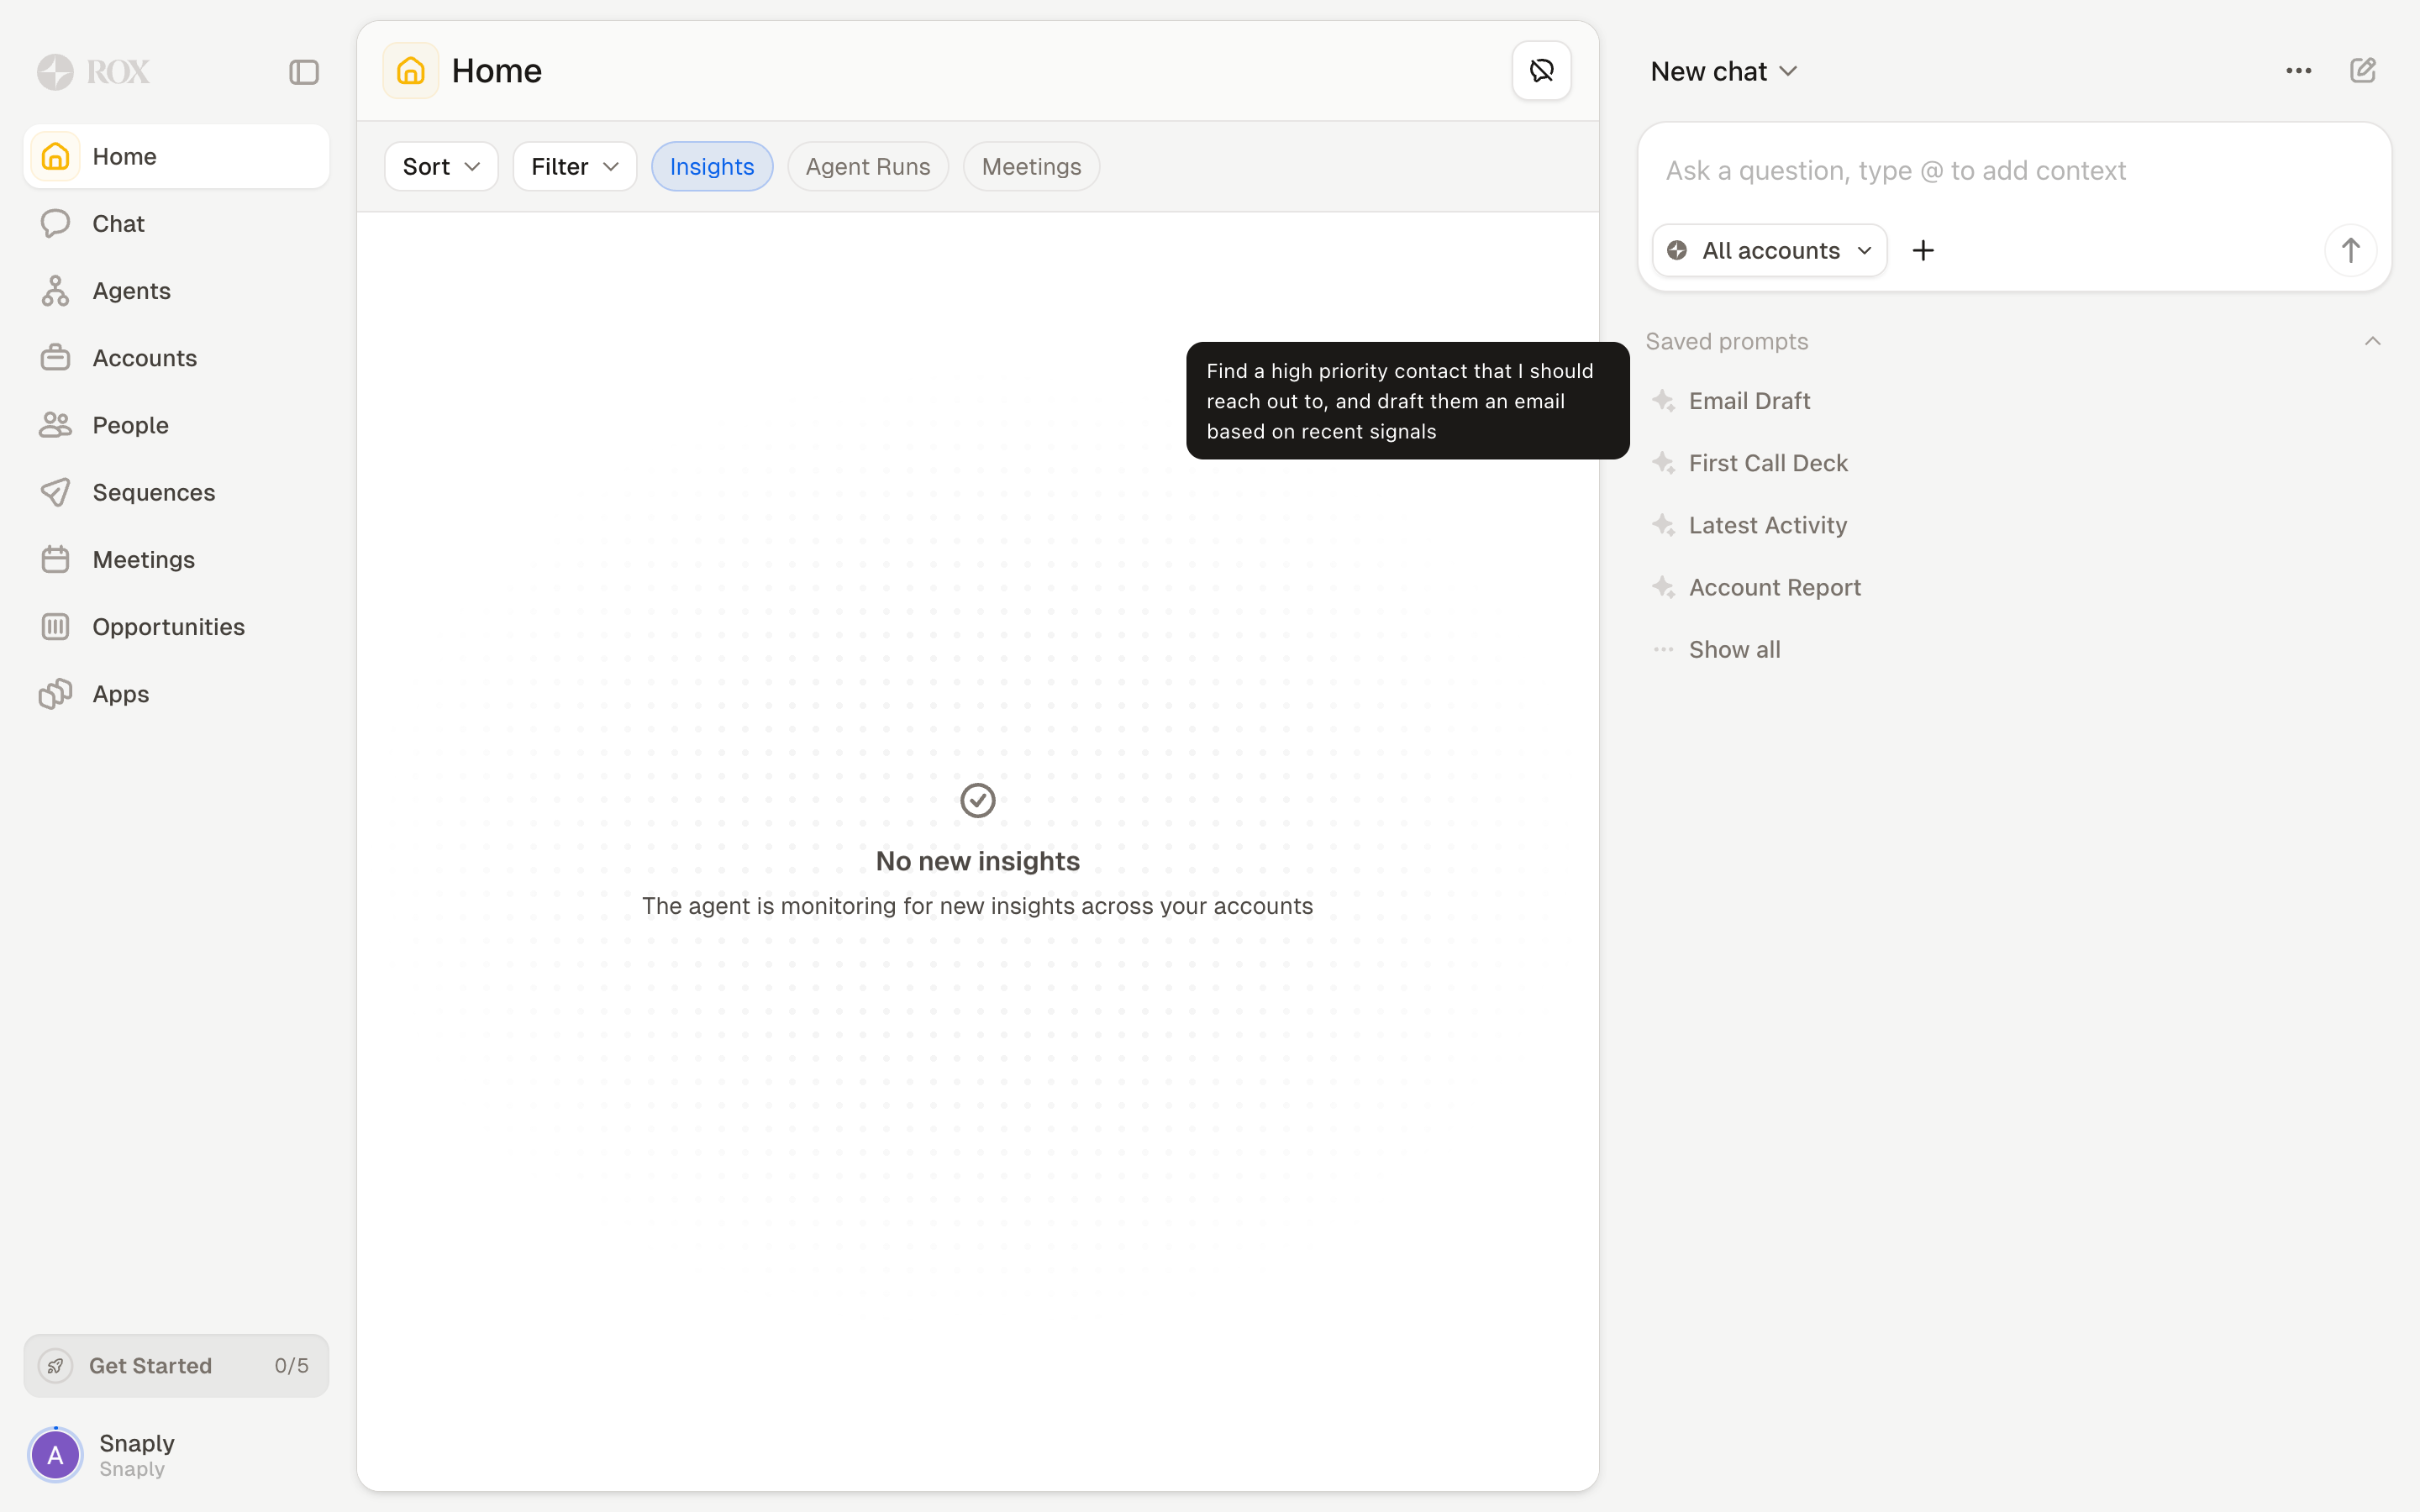Open the Sort dropdown

pyautogui.click(x=441, y=166)
